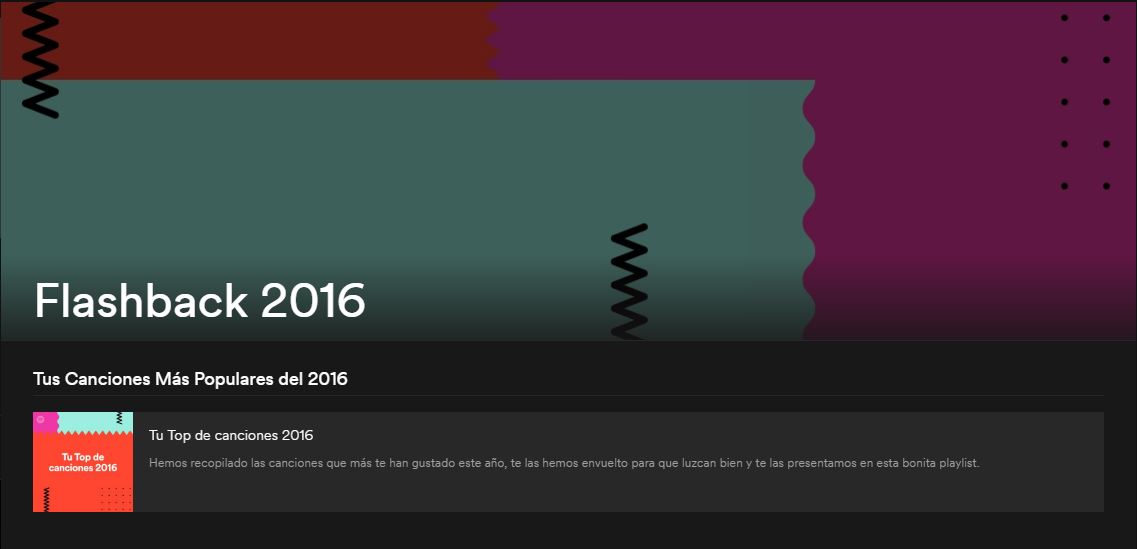Open the 'Tu Top de canciones 2016' playlist title
The height and width of the screenshot is (549, 1137).
click(x=231, y=436)
